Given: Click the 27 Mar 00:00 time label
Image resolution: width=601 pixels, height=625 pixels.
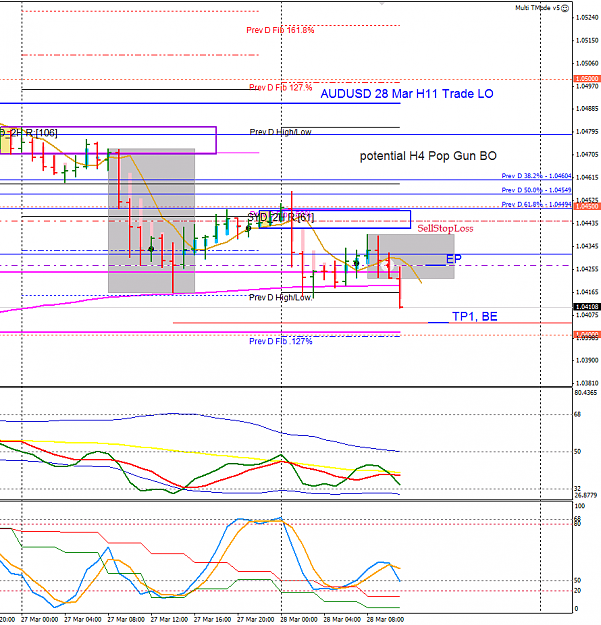Looking at the screenshot, I should point(39,619).
